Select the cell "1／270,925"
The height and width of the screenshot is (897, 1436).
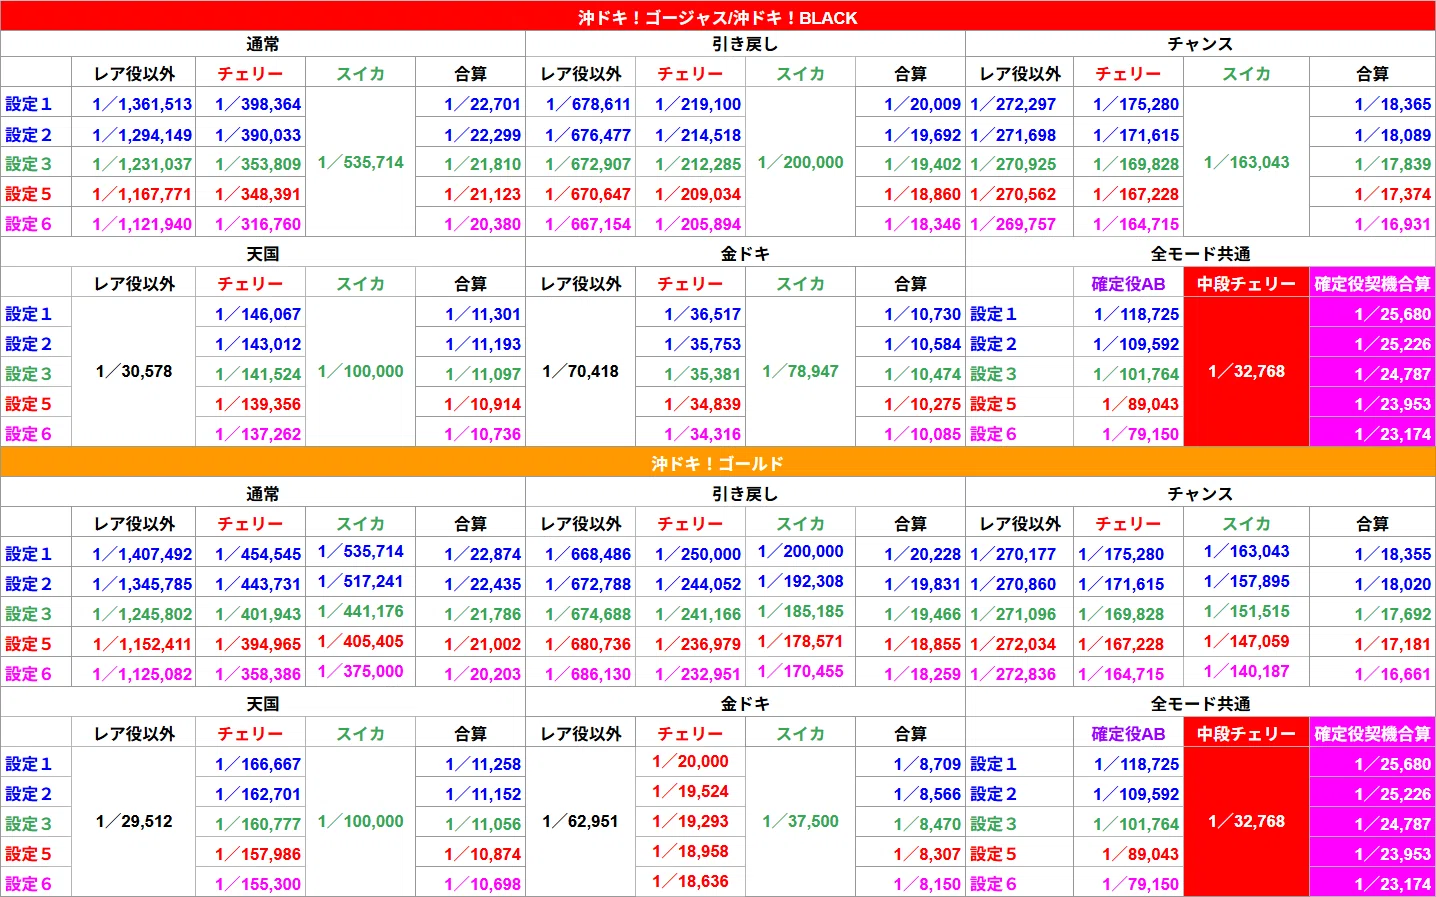(1020, 164)
